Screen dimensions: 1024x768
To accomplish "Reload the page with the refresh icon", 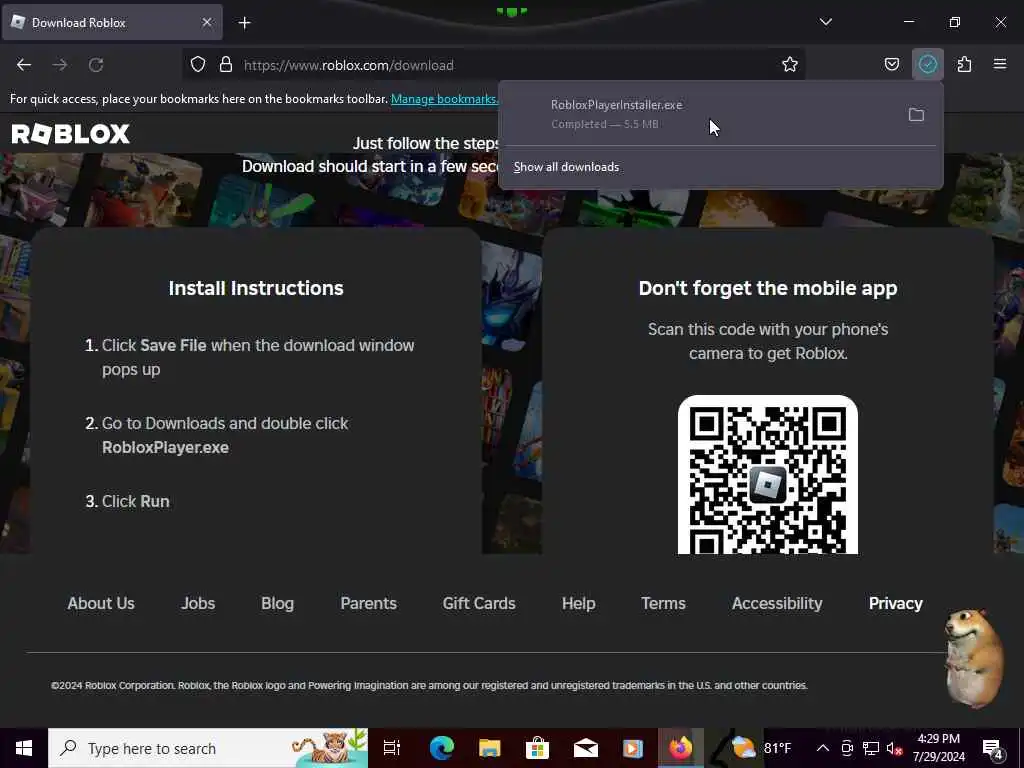I will point(96,65).
